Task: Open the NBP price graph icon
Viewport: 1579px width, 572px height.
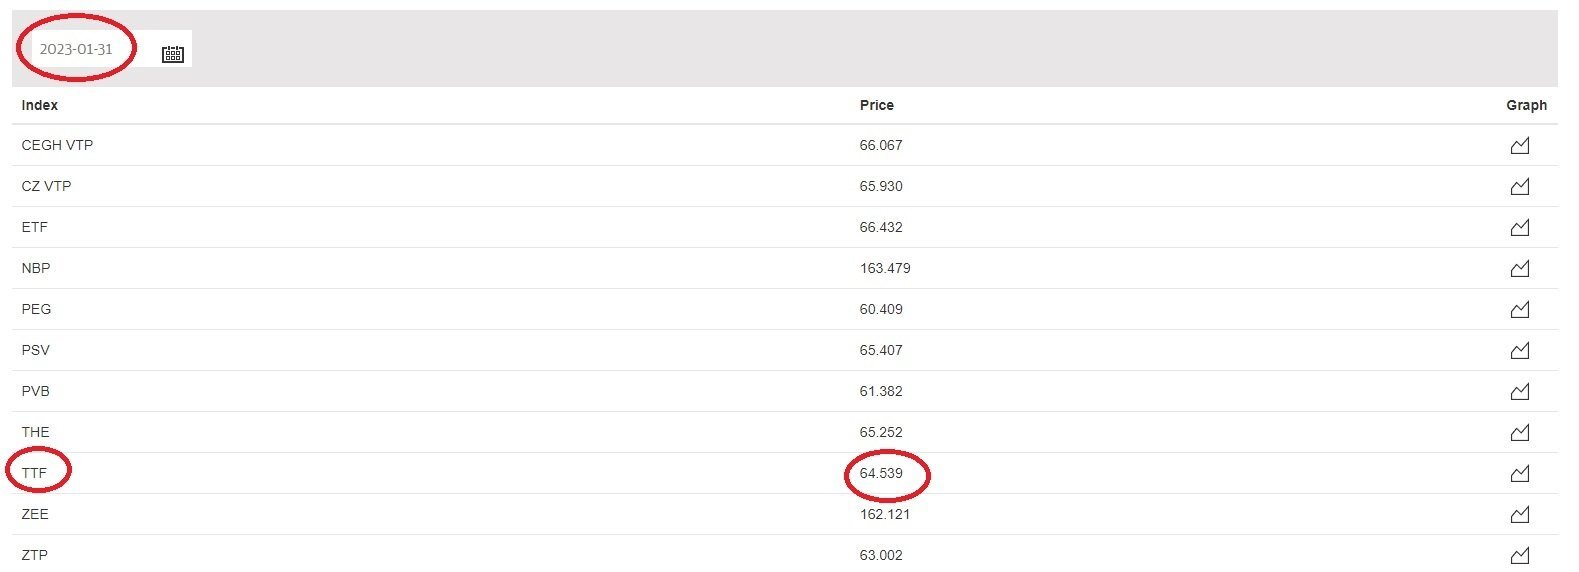Action: tap(1520, 269)
